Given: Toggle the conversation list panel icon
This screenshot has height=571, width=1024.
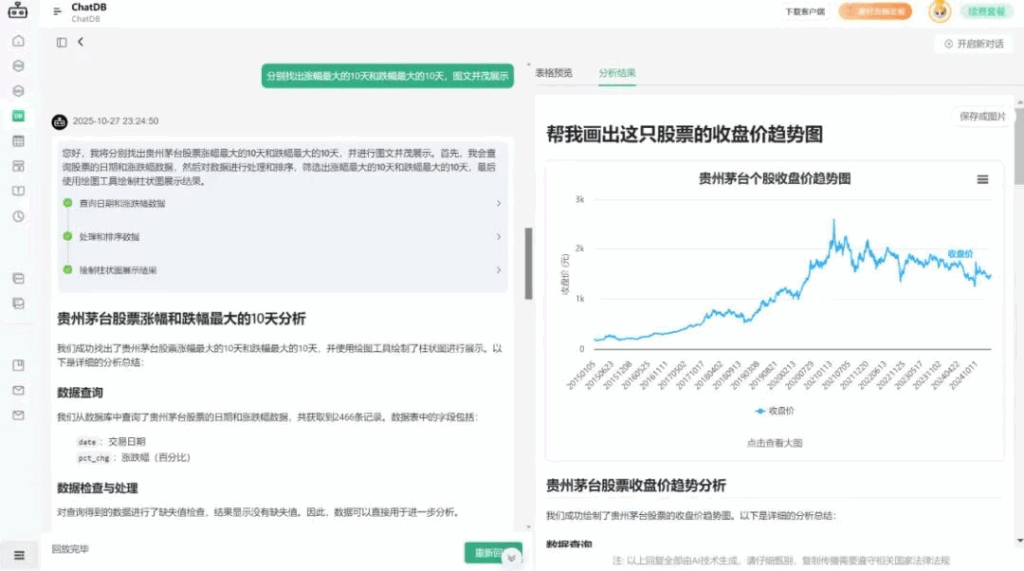Looking at the screenshot, I should pos(61,42).
